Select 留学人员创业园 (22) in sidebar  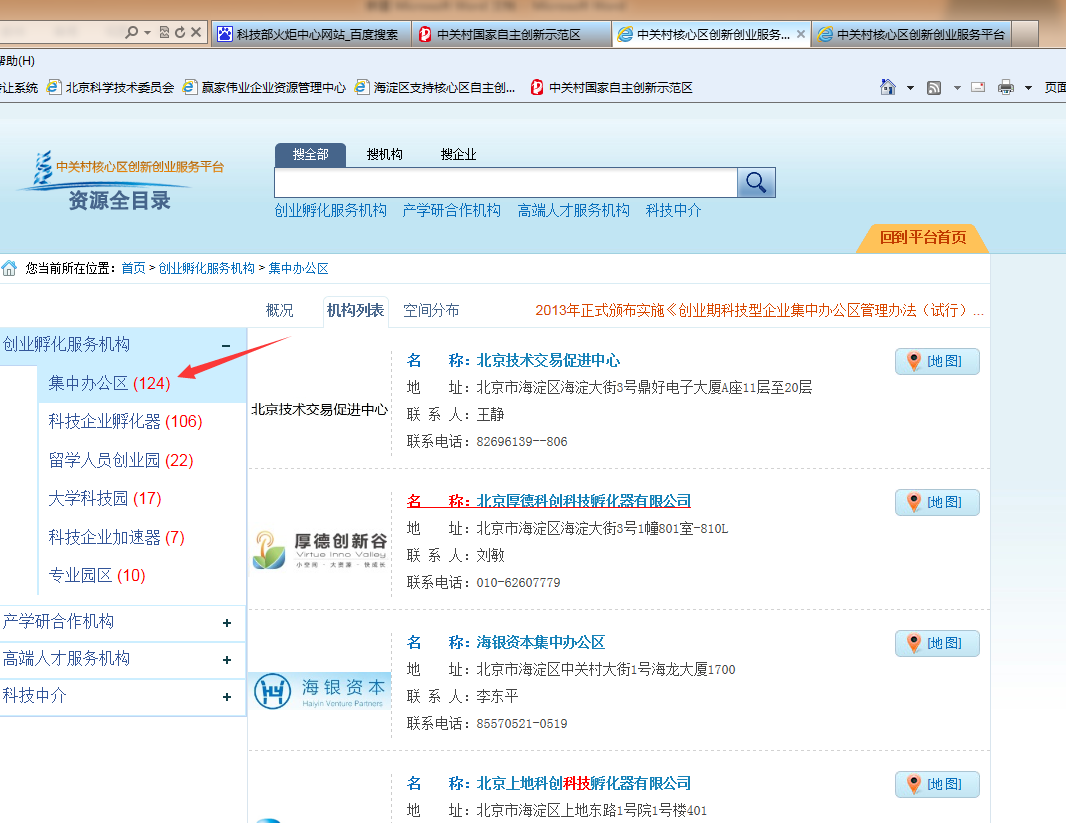(121, 460)
